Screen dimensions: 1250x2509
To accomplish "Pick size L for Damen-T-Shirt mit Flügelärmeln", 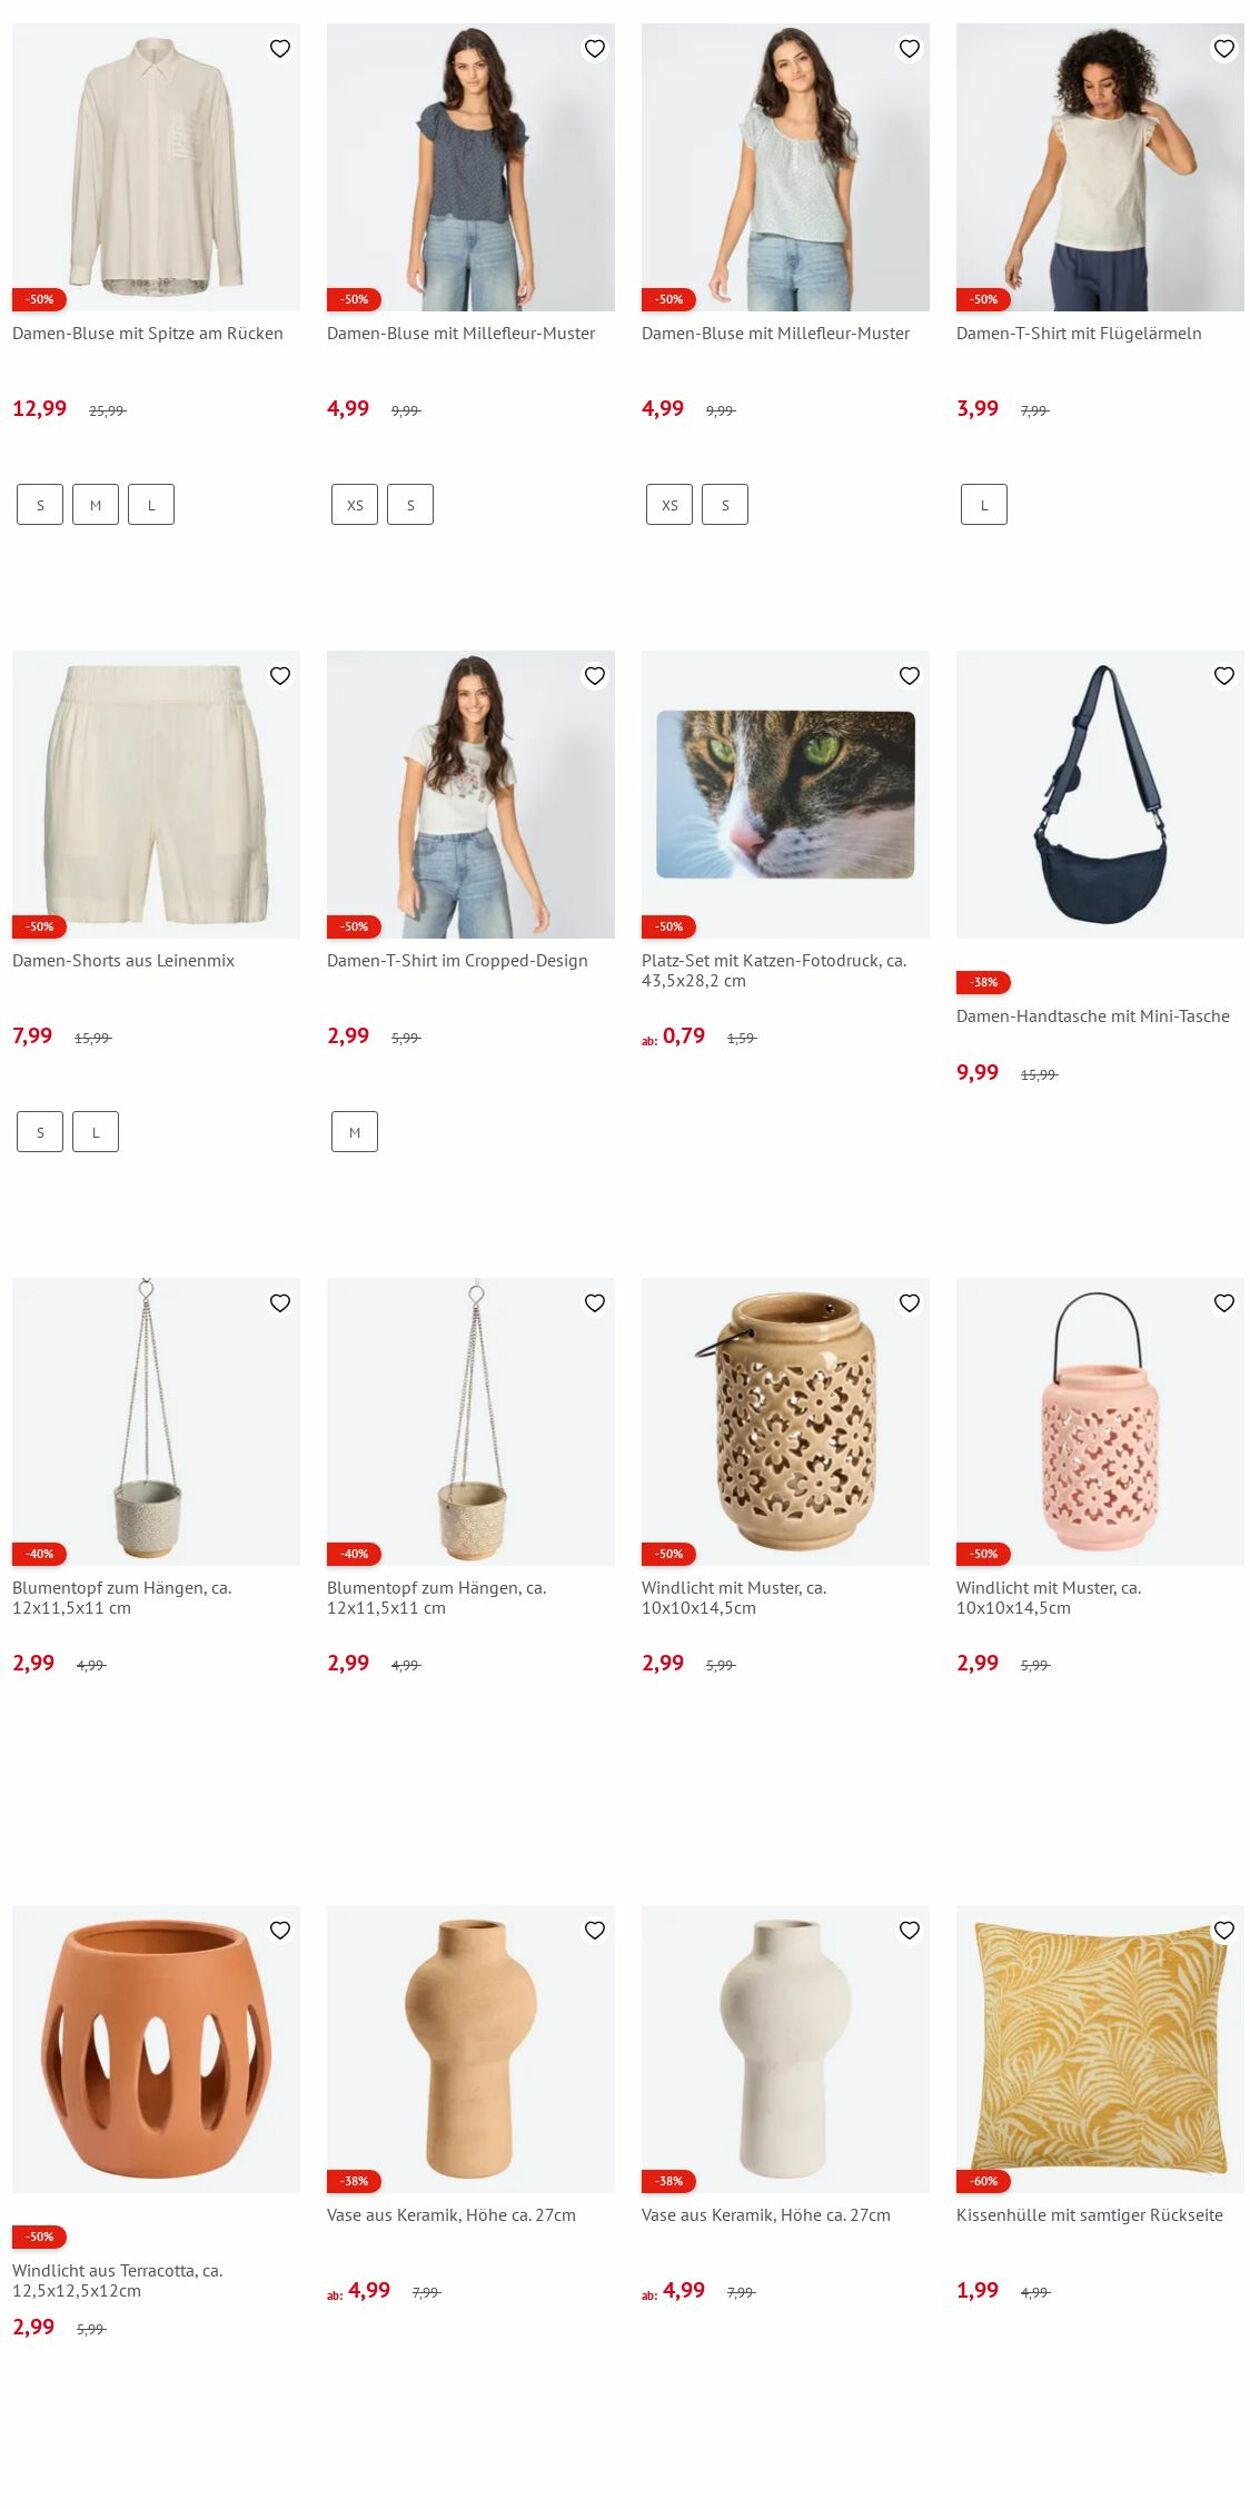I will [x=984, y=505].
